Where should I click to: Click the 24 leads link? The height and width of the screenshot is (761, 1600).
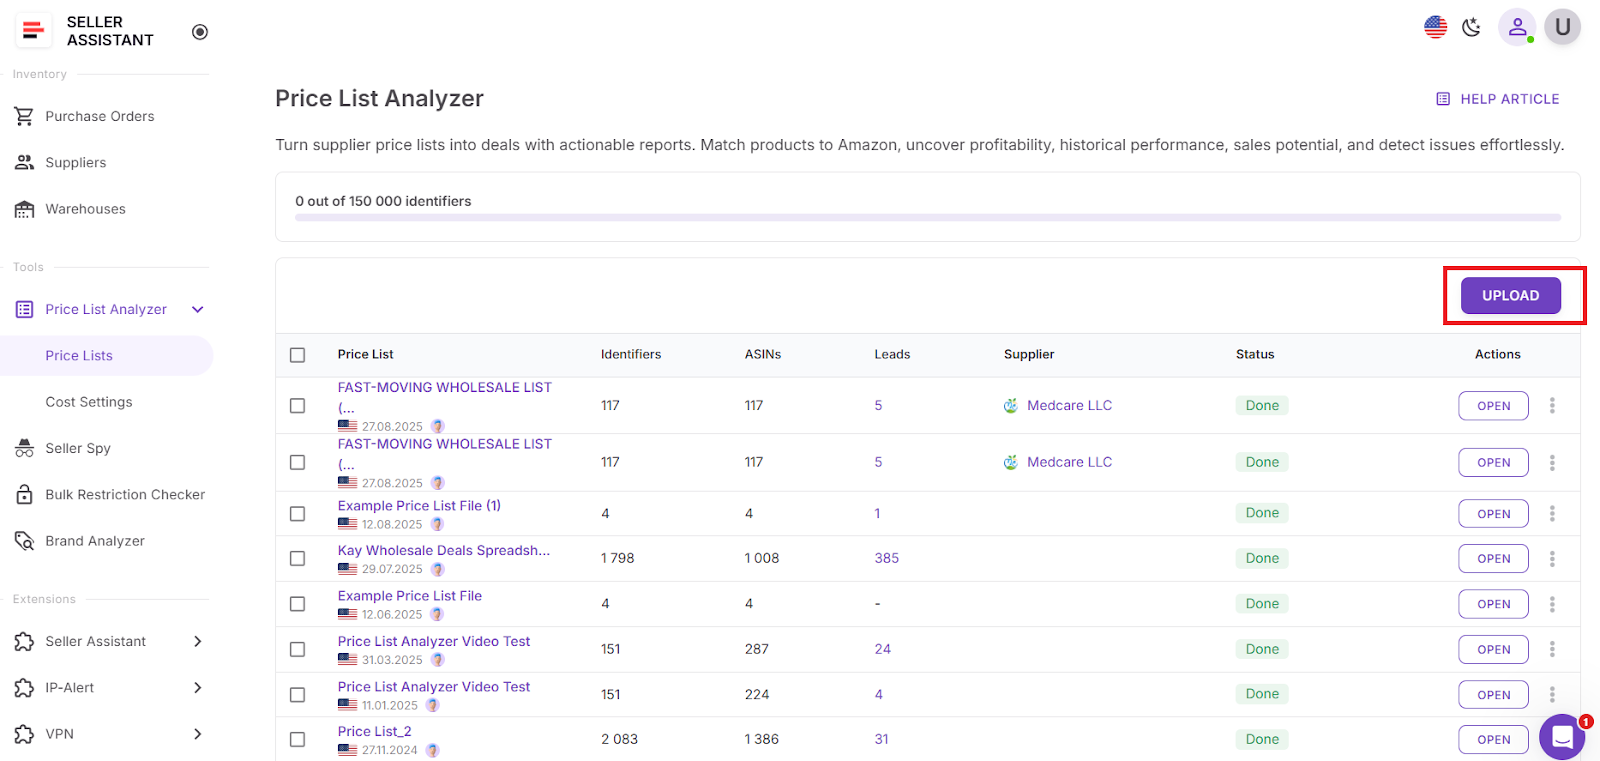tap(883, 649)
